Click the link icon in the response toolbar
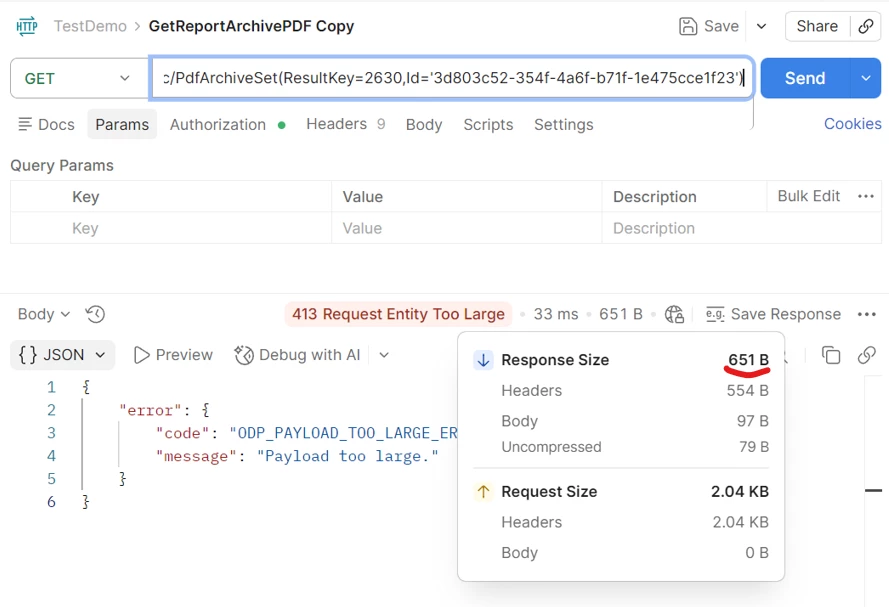889x607 pixels. [x=866, y=355]
